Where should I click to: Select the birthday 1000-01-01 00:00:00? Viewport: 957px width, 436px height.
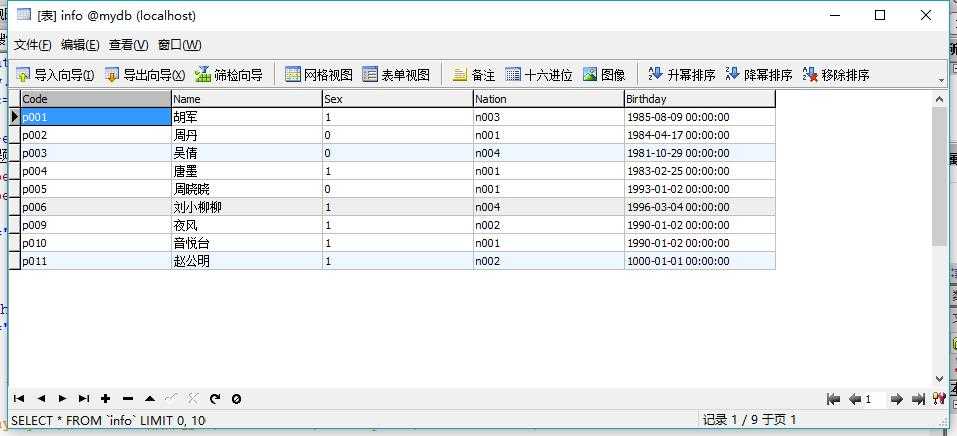point(699,261)
